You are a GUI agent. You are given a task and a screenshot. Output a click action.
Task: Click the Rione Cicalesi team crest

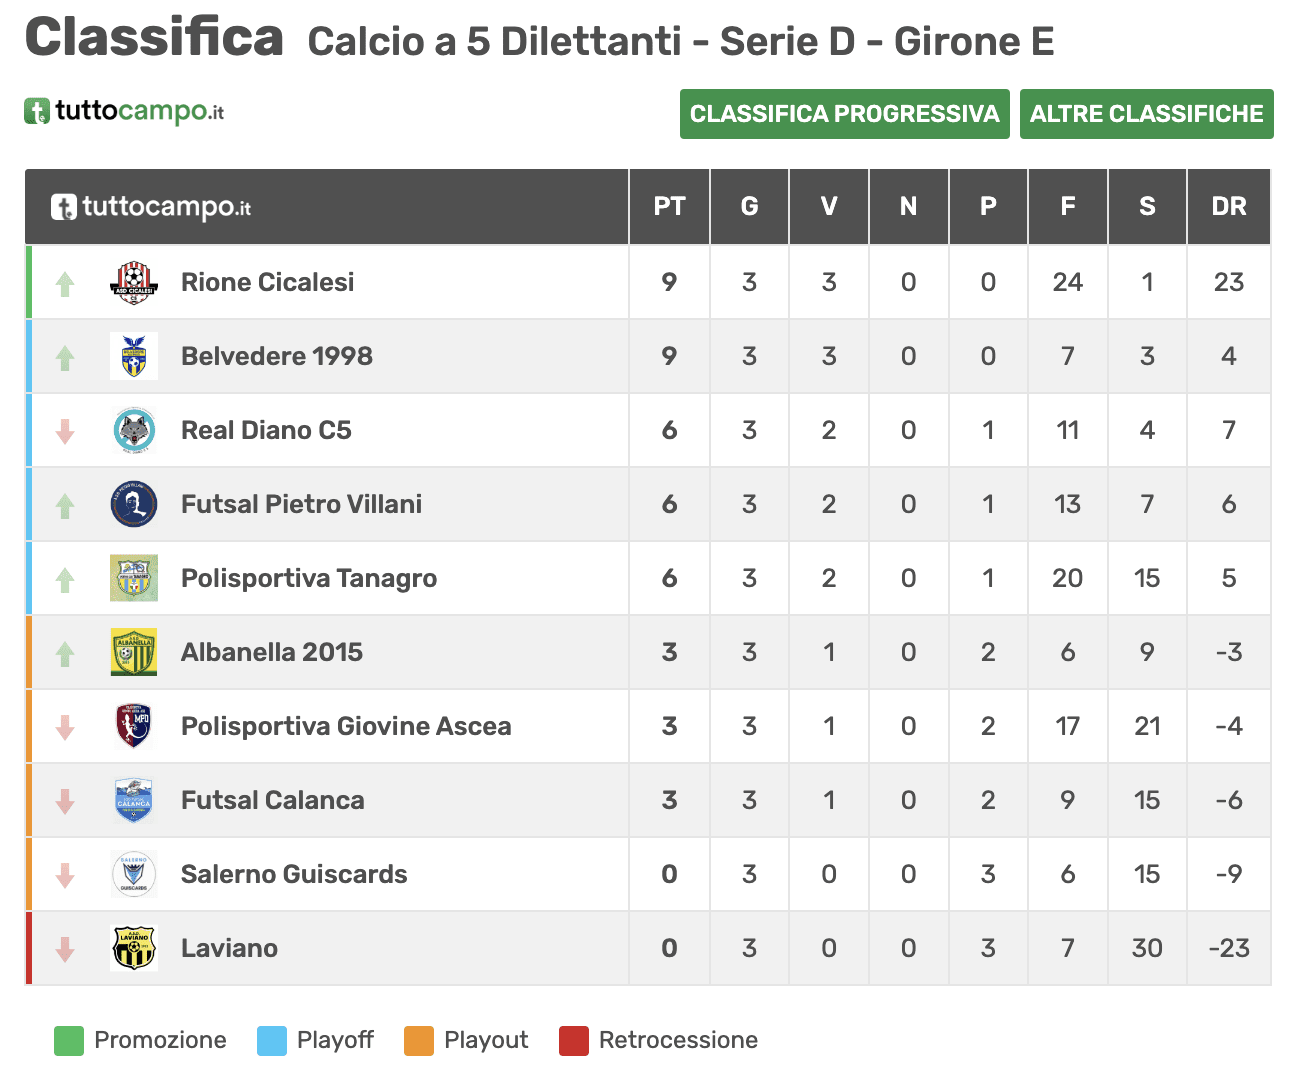(x=134, y=283)
